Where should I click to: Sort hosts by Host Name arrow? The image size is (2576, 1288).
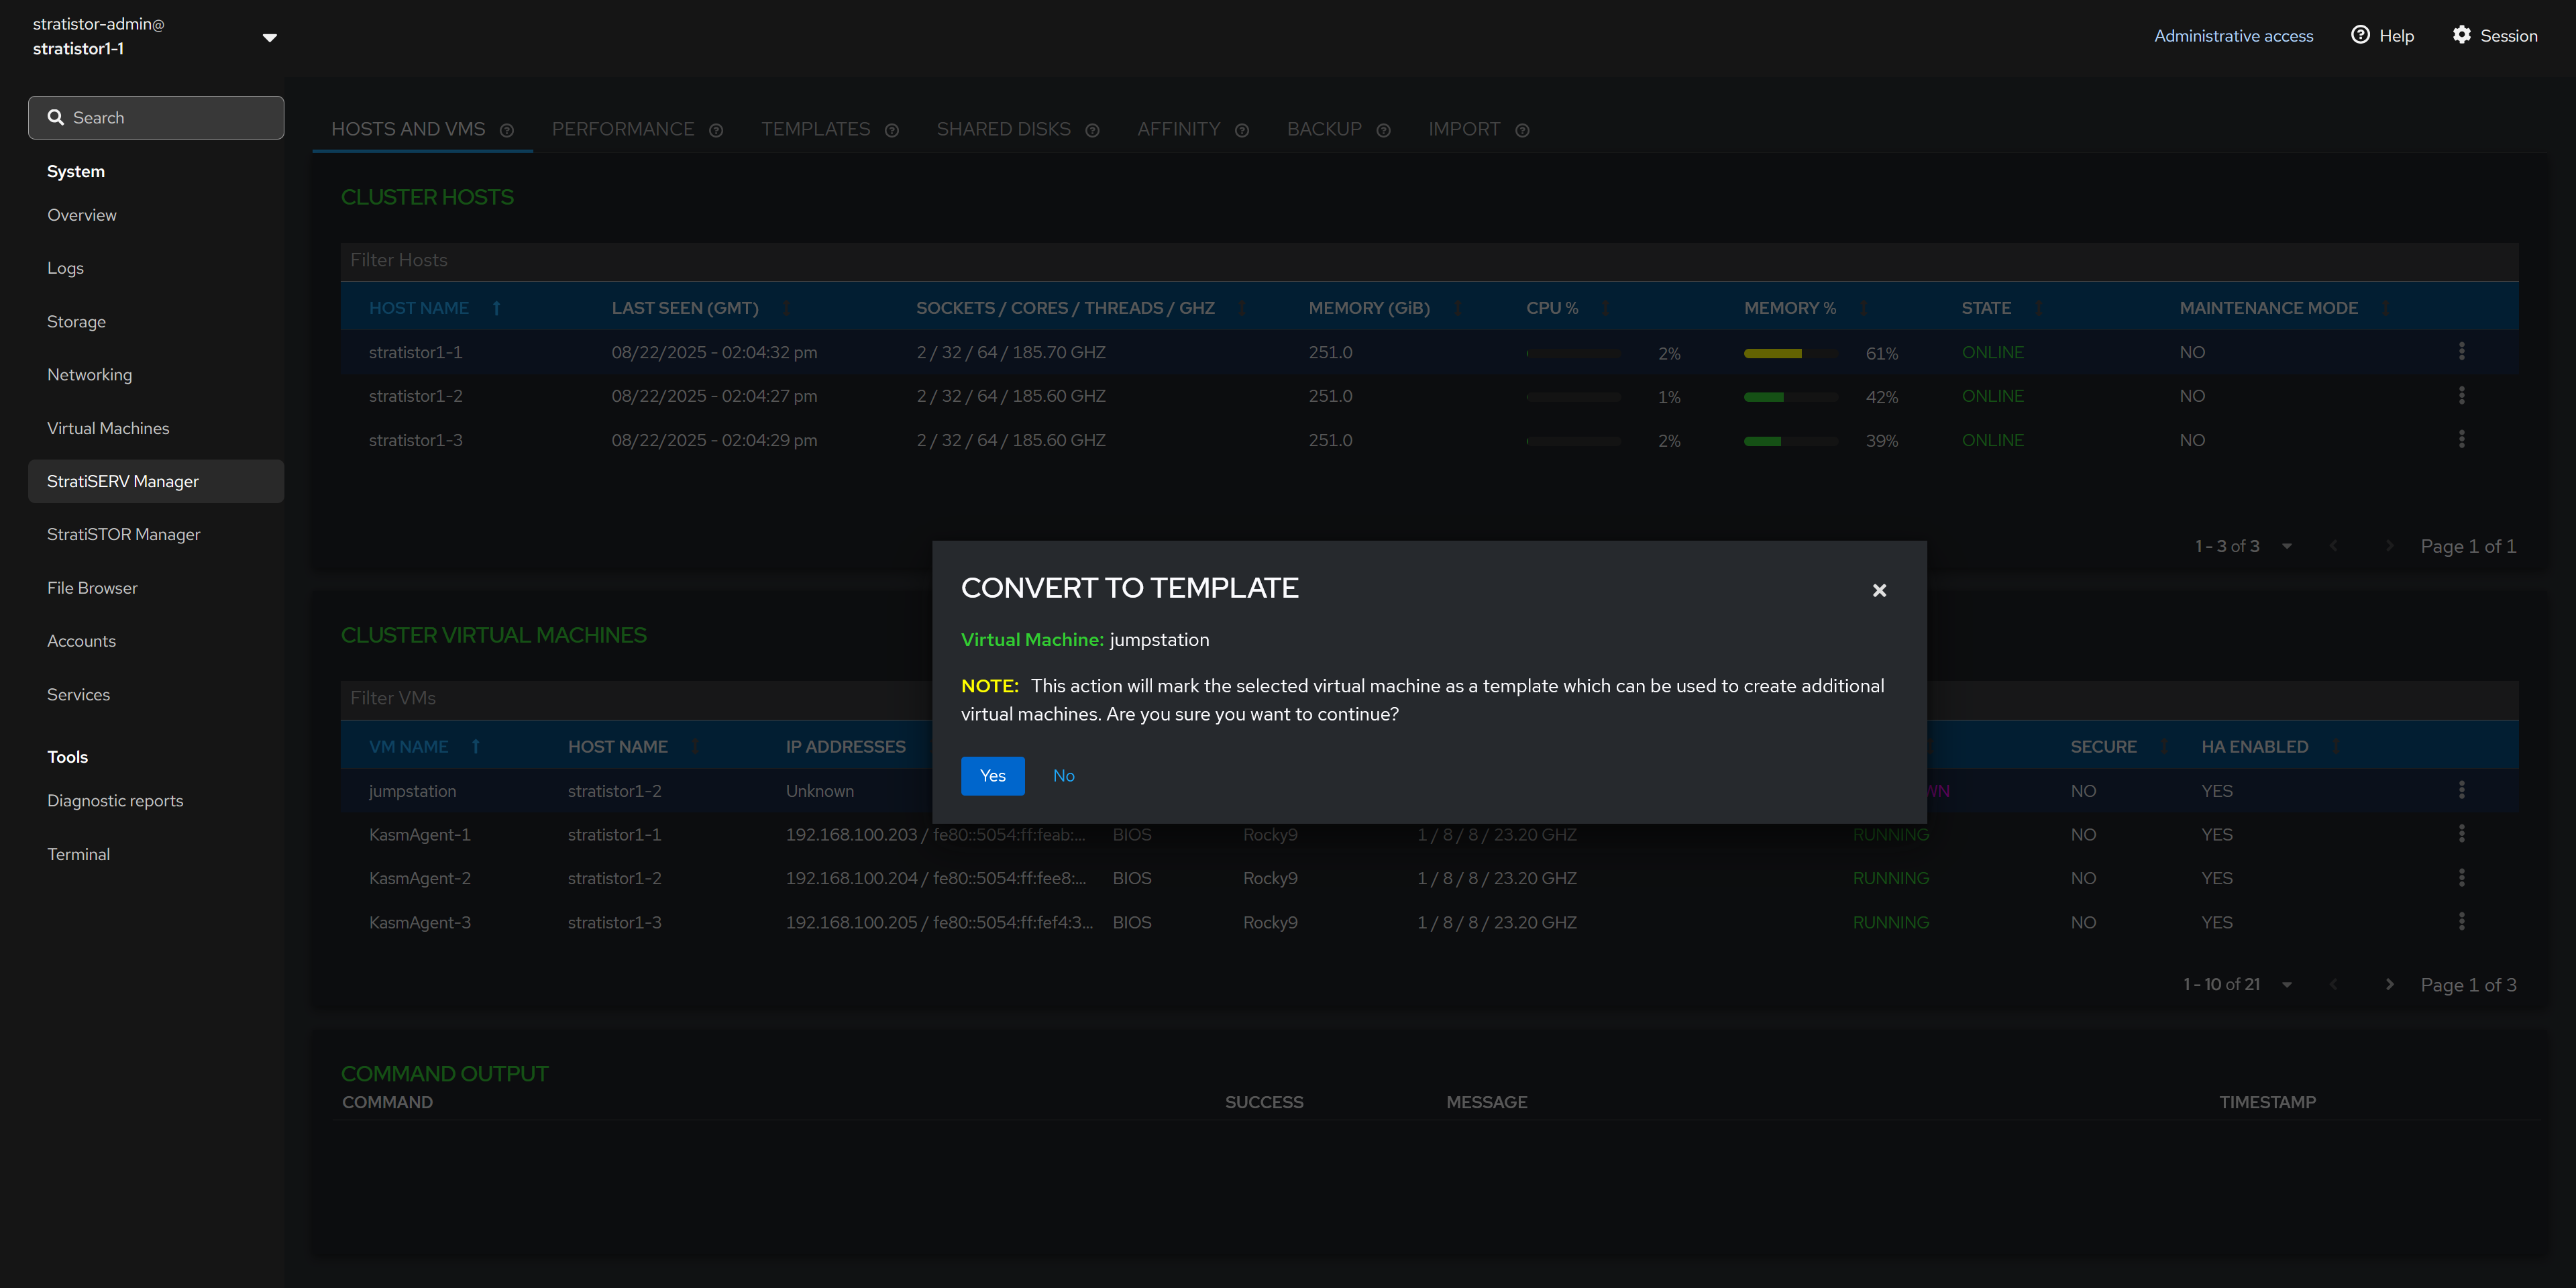pyautogui.click(x=496, y=309)
